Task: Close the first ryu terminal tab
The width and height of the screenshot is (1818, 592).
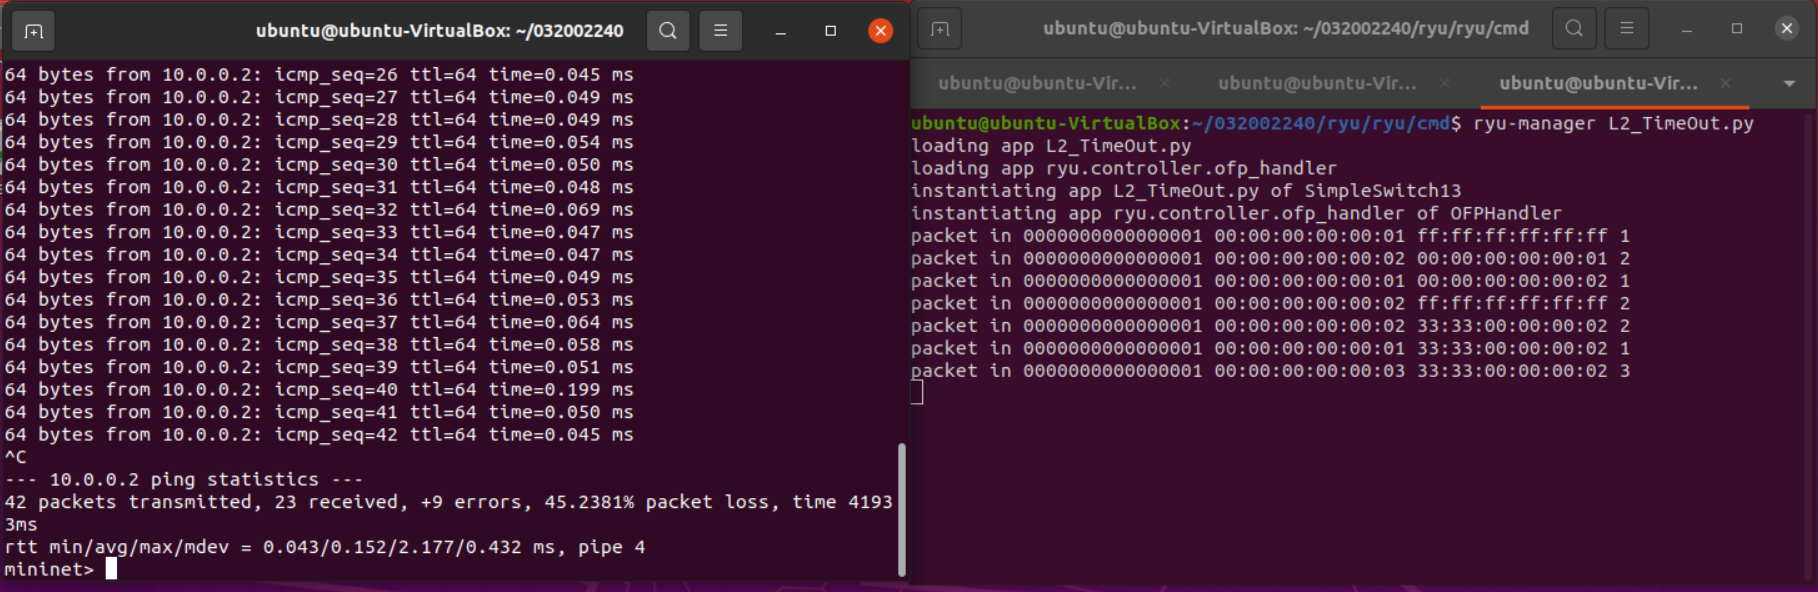Action: point(1165,83)
